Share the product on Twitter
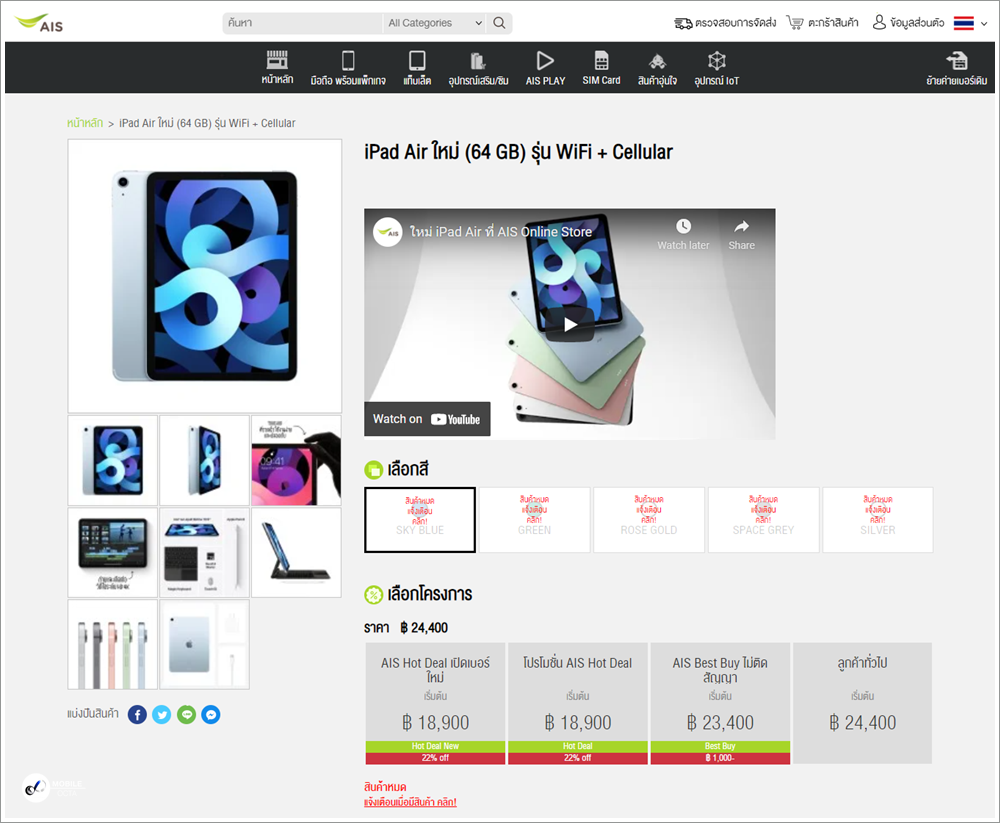The height and width of the screenshot is (823, 1000). 162,715
